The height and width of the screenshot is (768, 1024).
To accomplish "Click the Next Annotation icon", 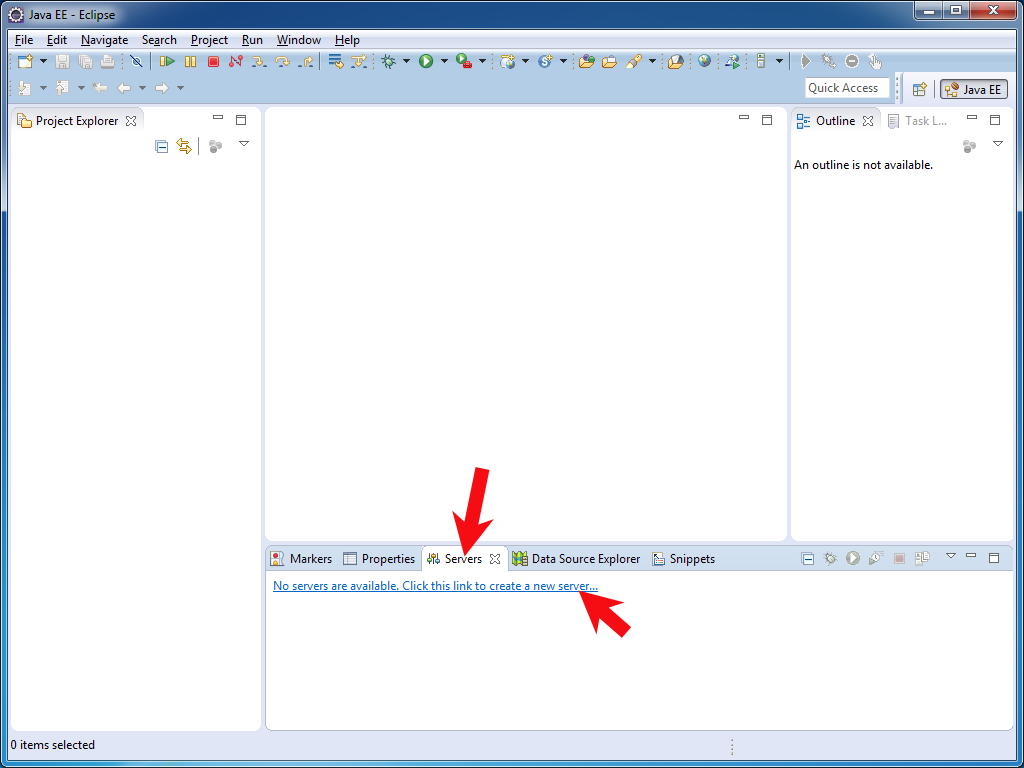I will point(24,88).
